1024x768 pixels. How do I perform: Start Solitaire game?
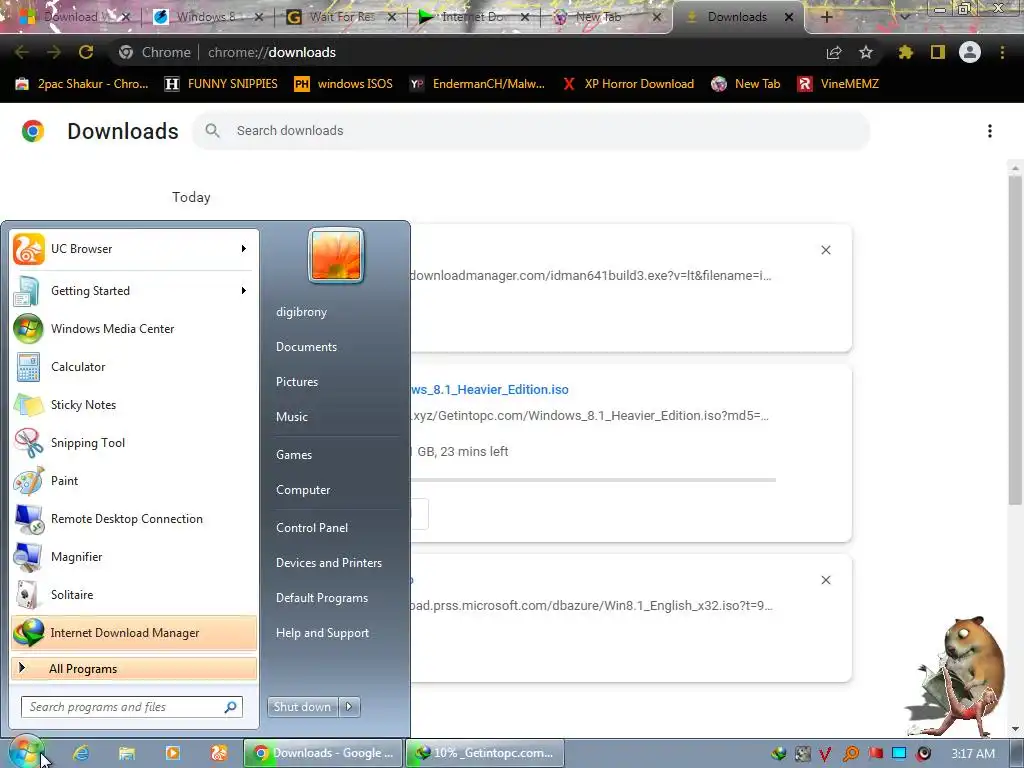(x=134, y=594)
